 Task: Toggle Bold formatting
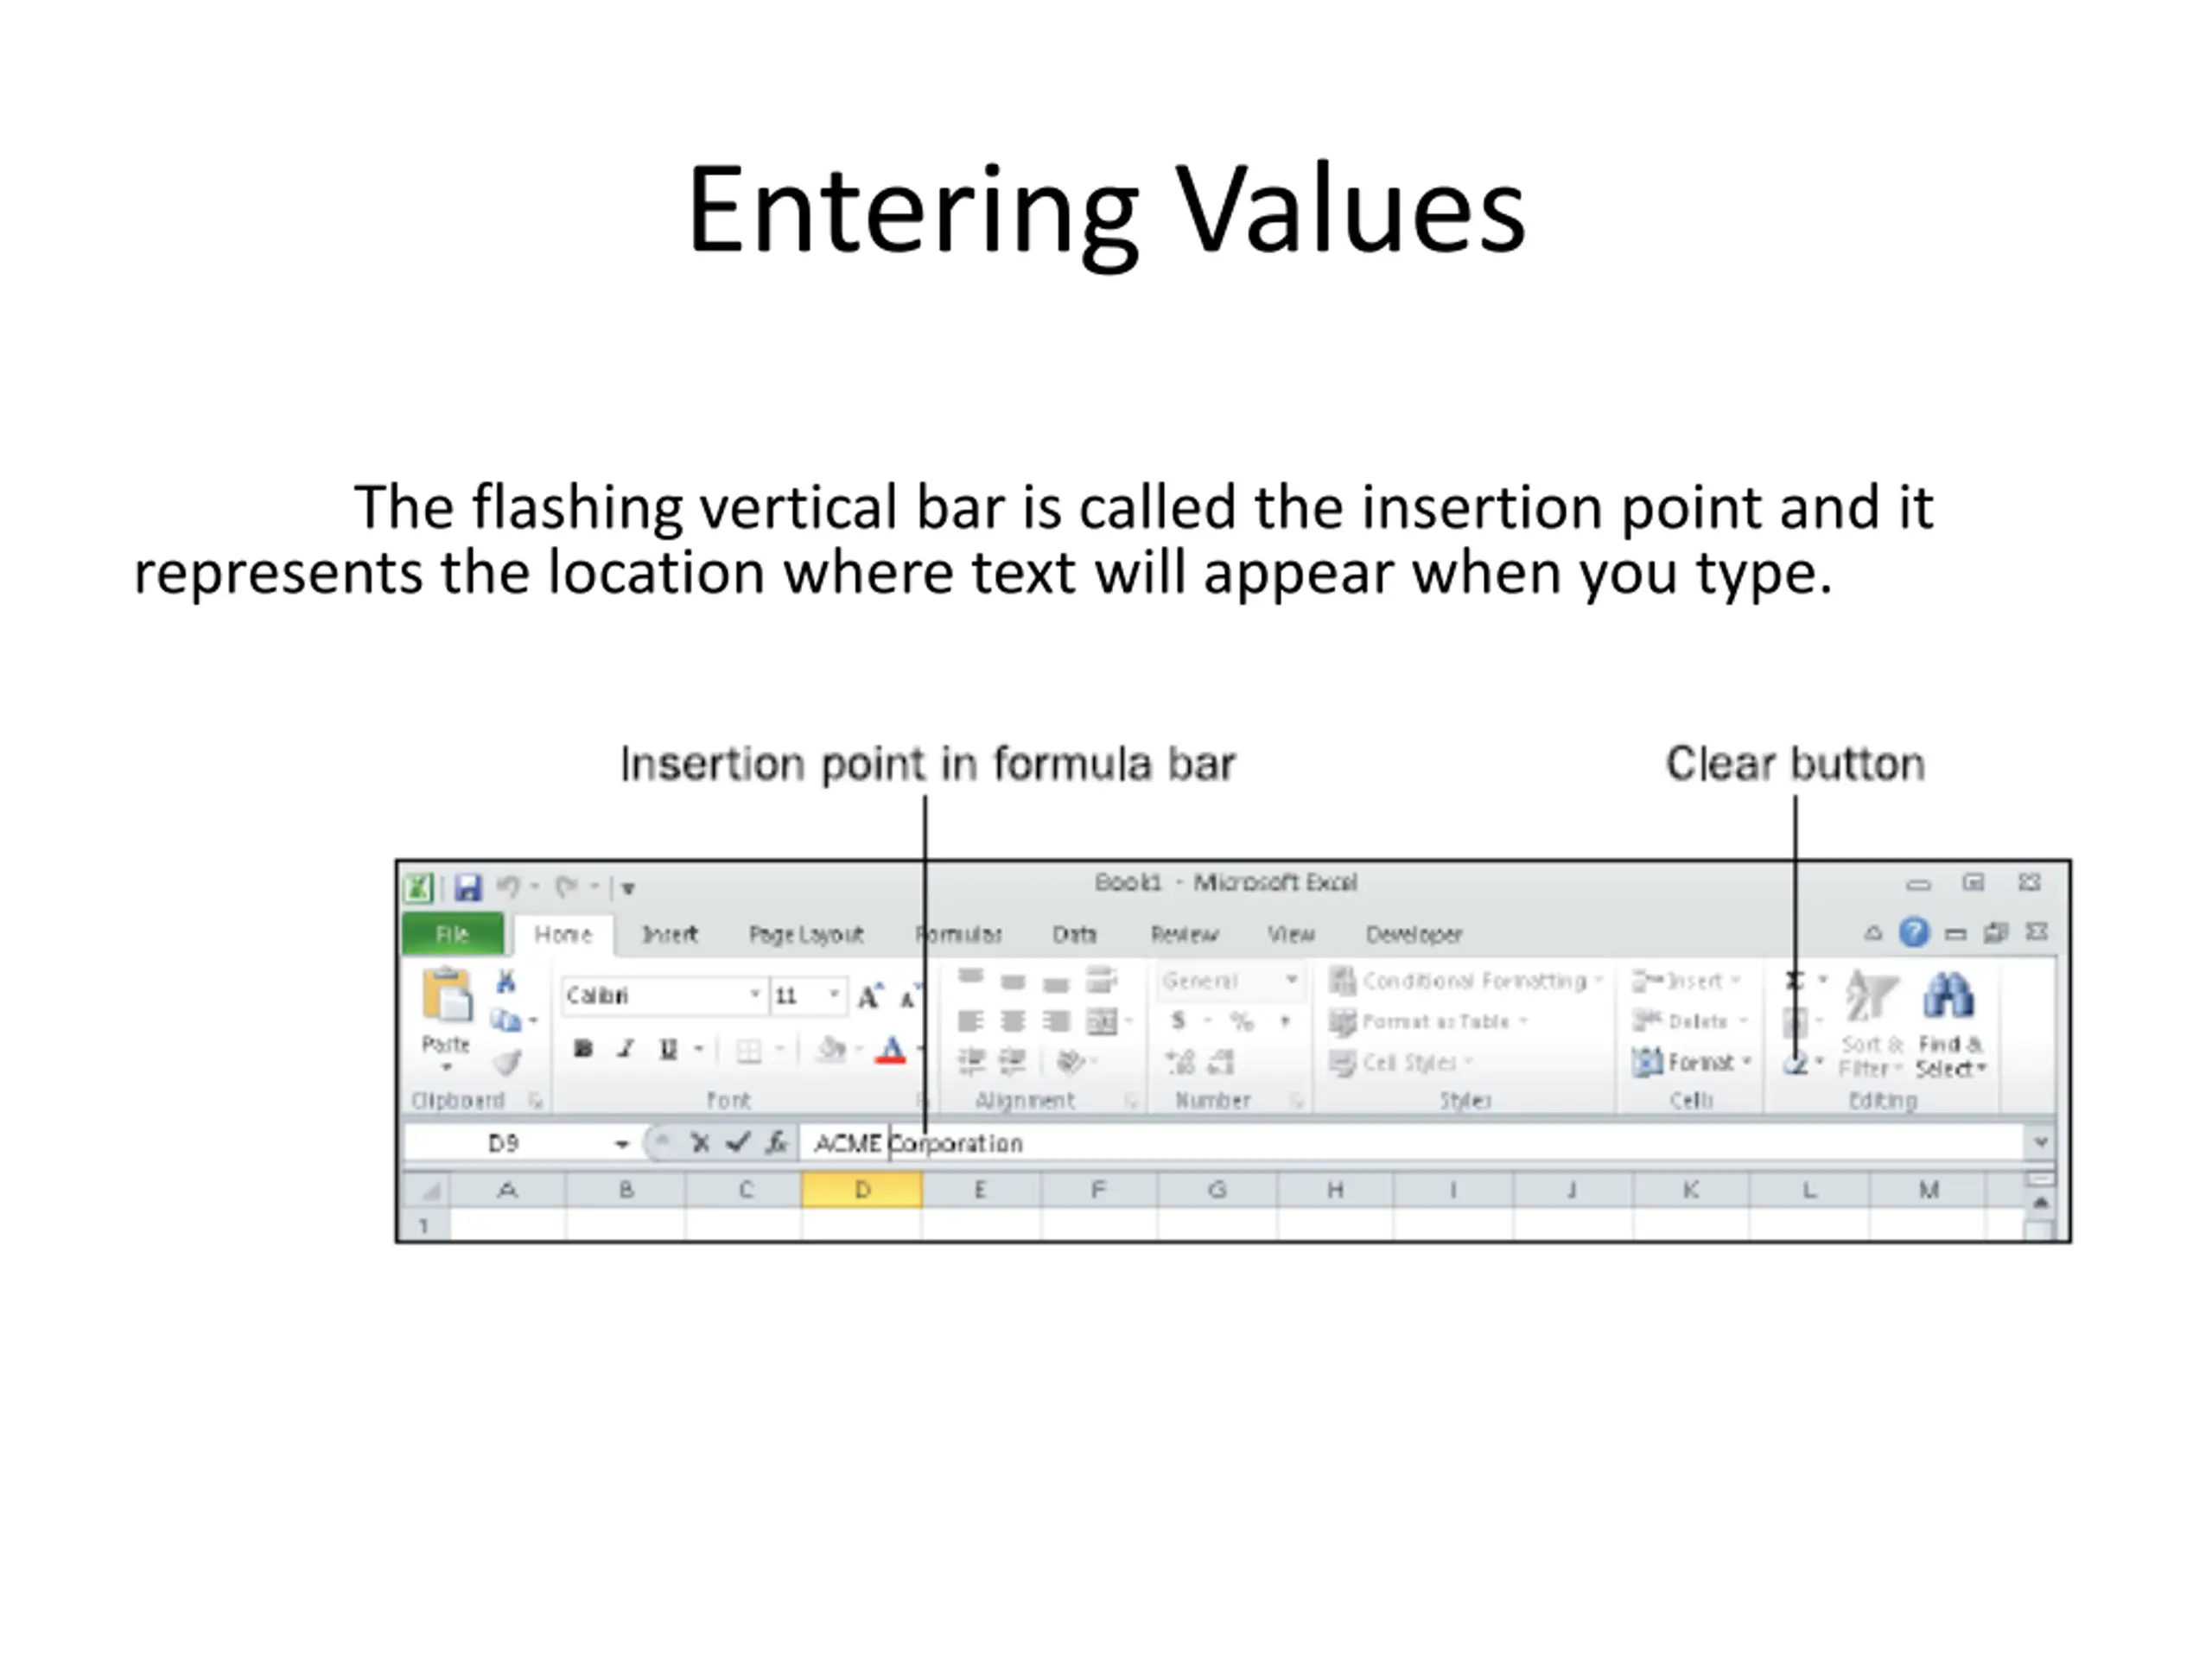pos(583,1049)
